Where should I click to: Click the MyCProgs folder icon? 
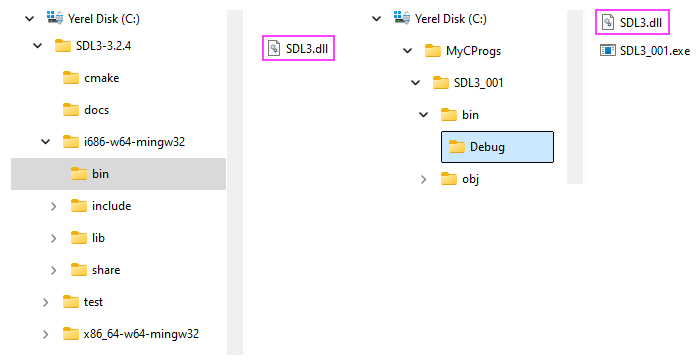(433, 51)
